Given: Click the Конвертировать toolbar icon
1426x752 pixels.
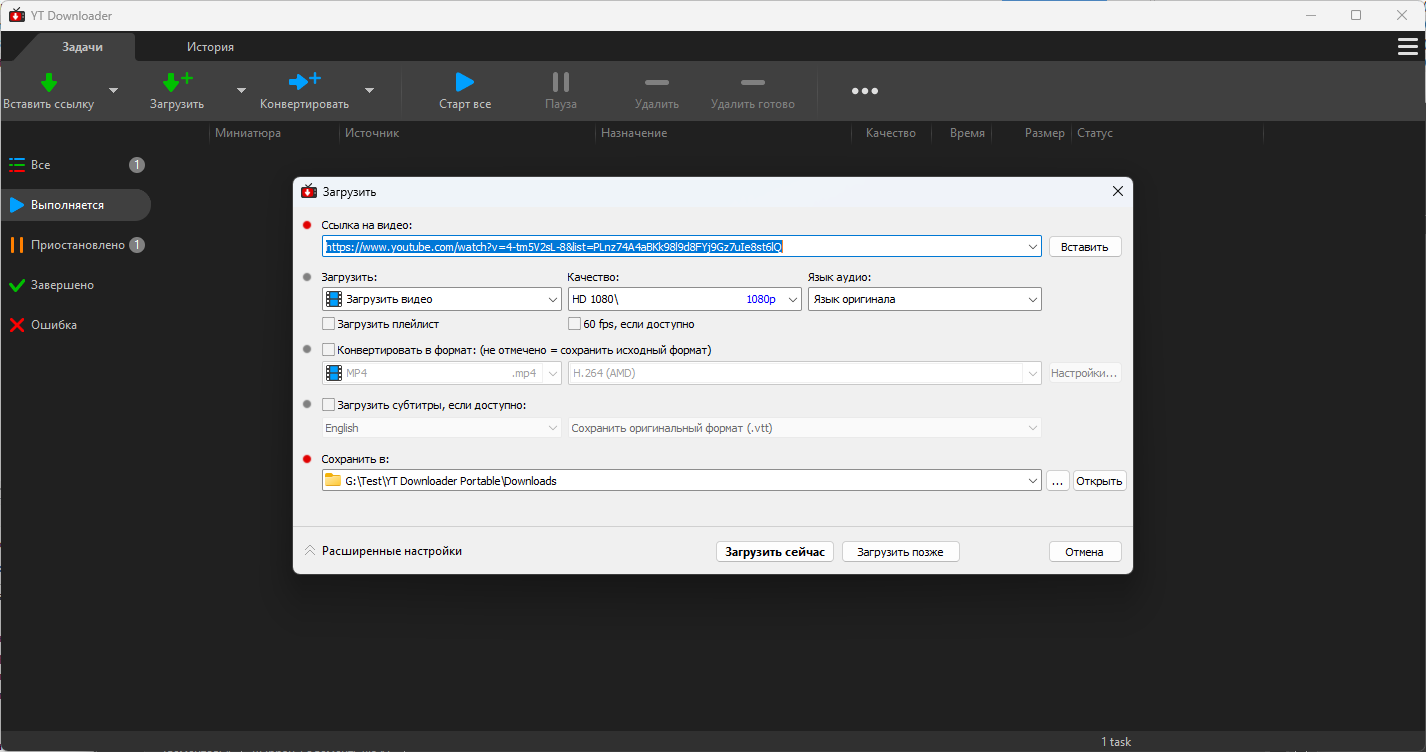Looking at the screenshot, I should 304,83.
